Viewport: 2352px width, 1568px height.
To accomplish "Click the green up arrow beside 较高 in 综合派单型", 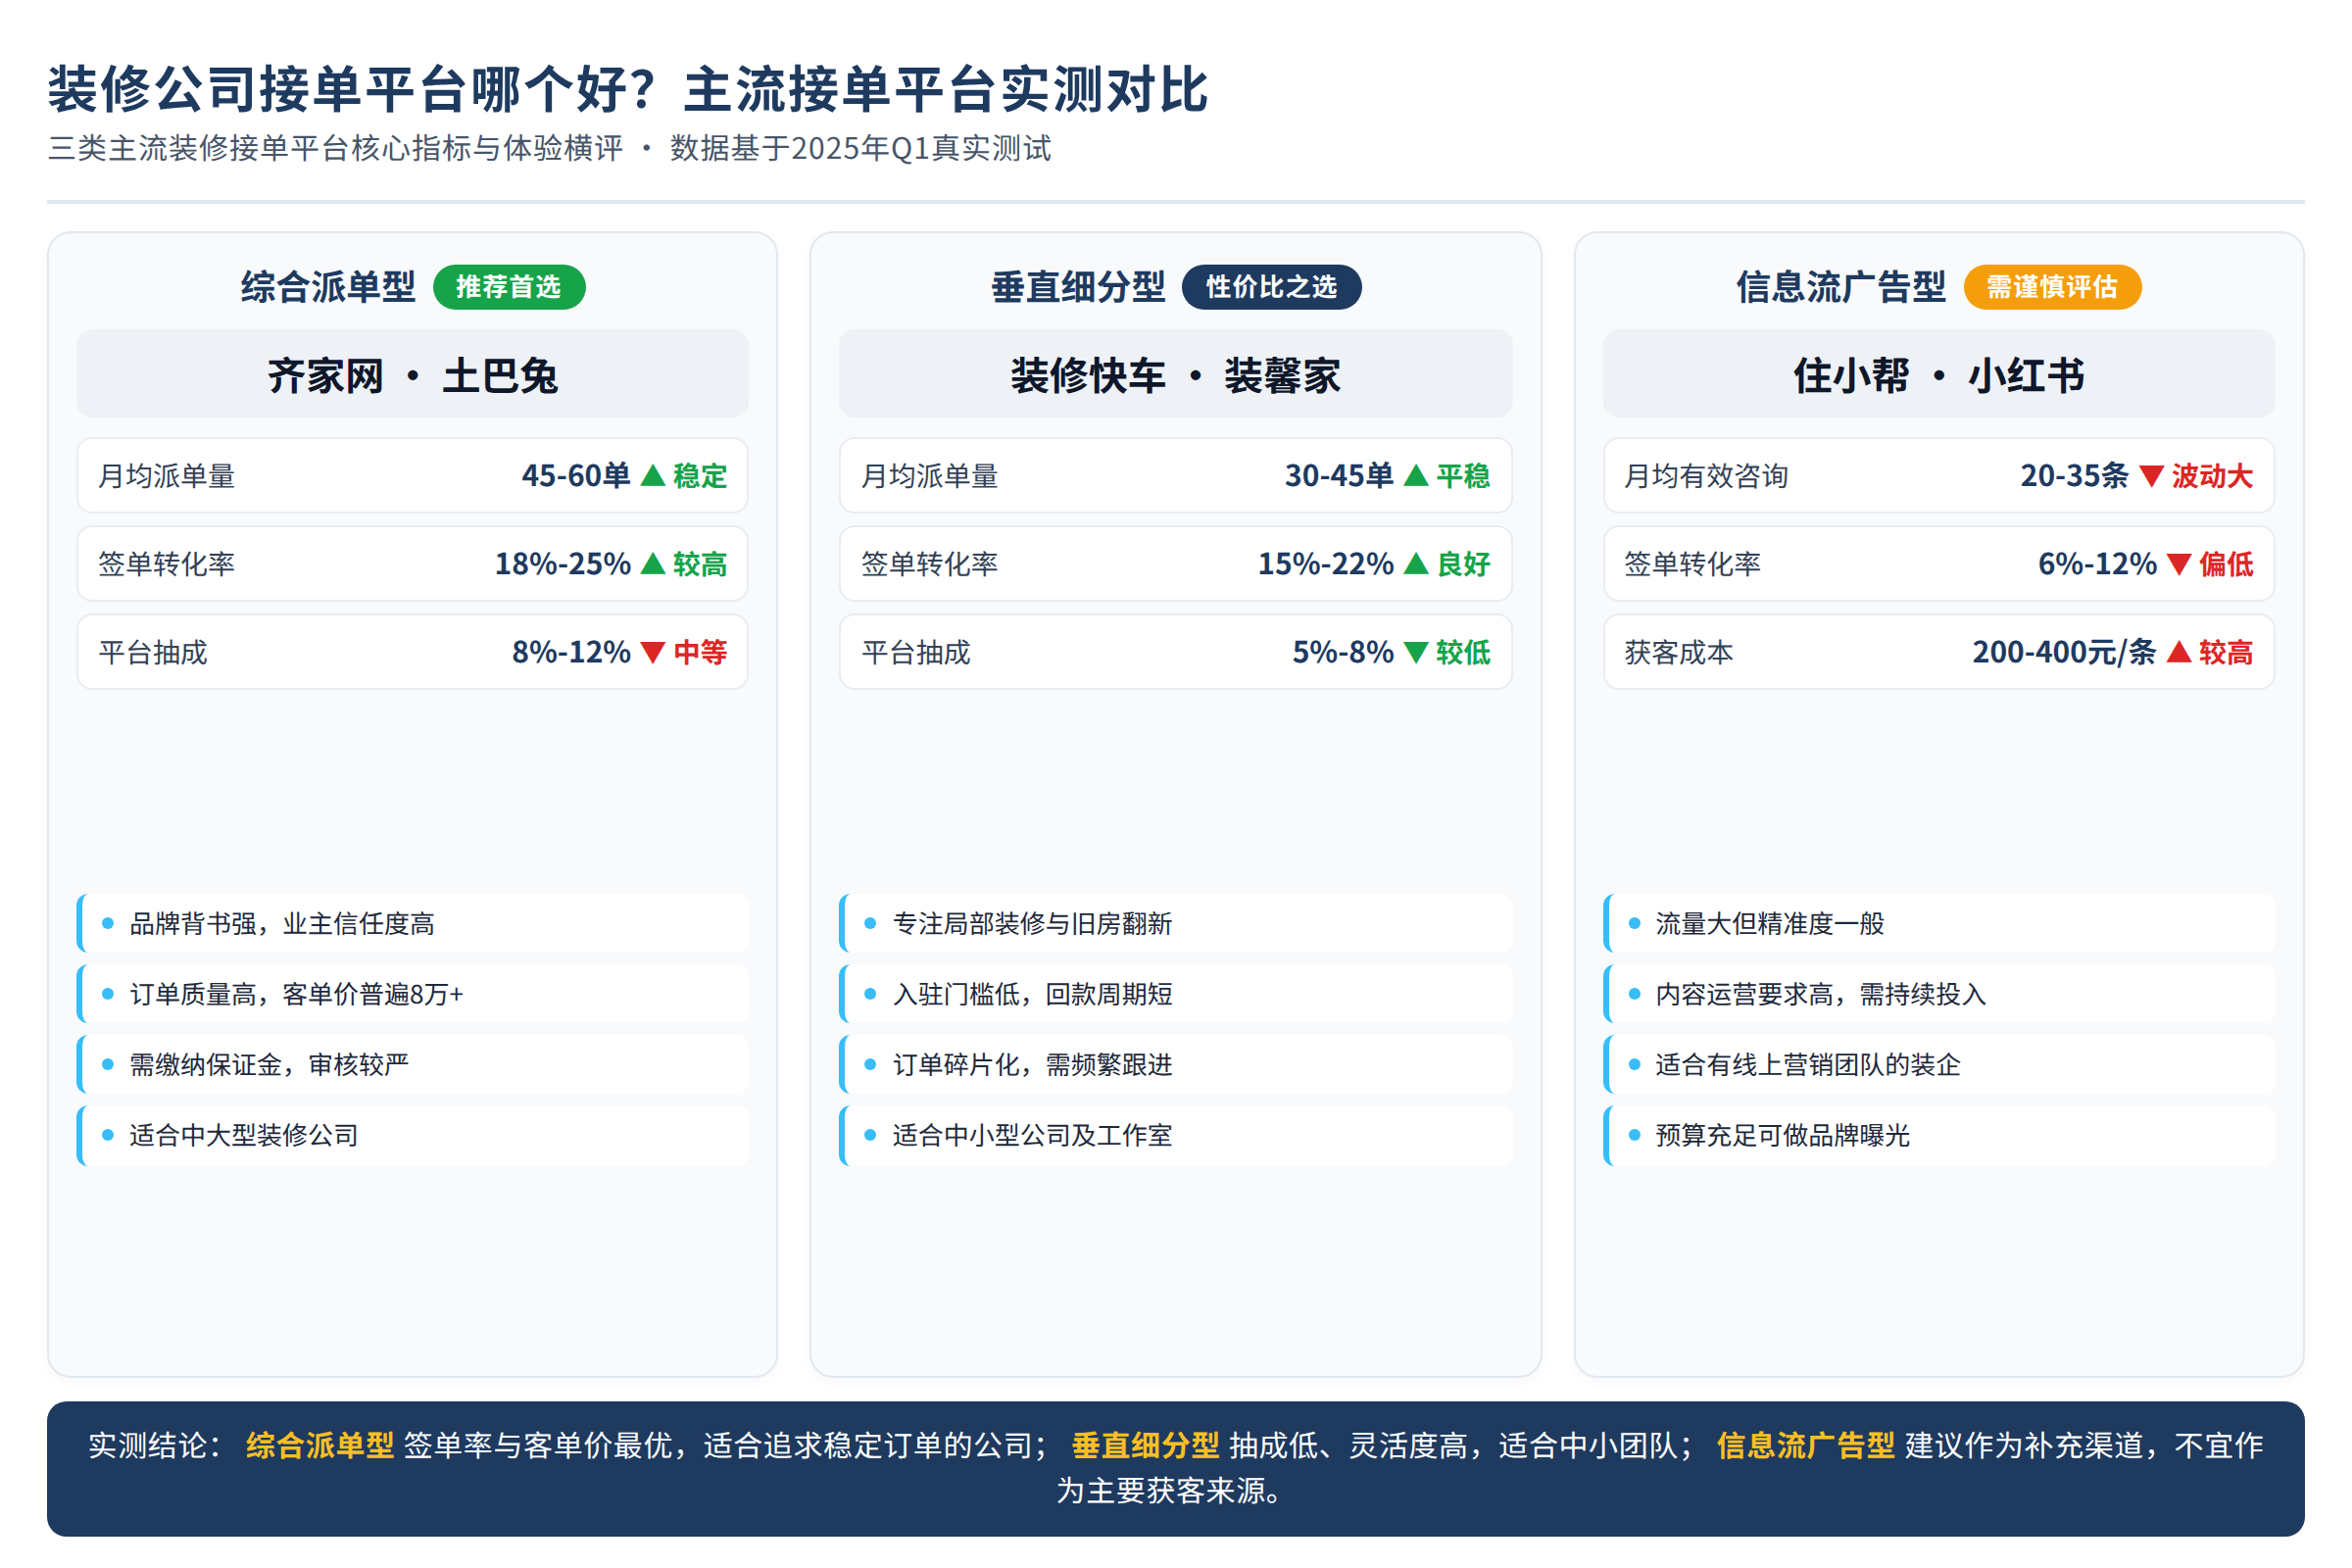I will pyautogui.click(x=652, y=563).
